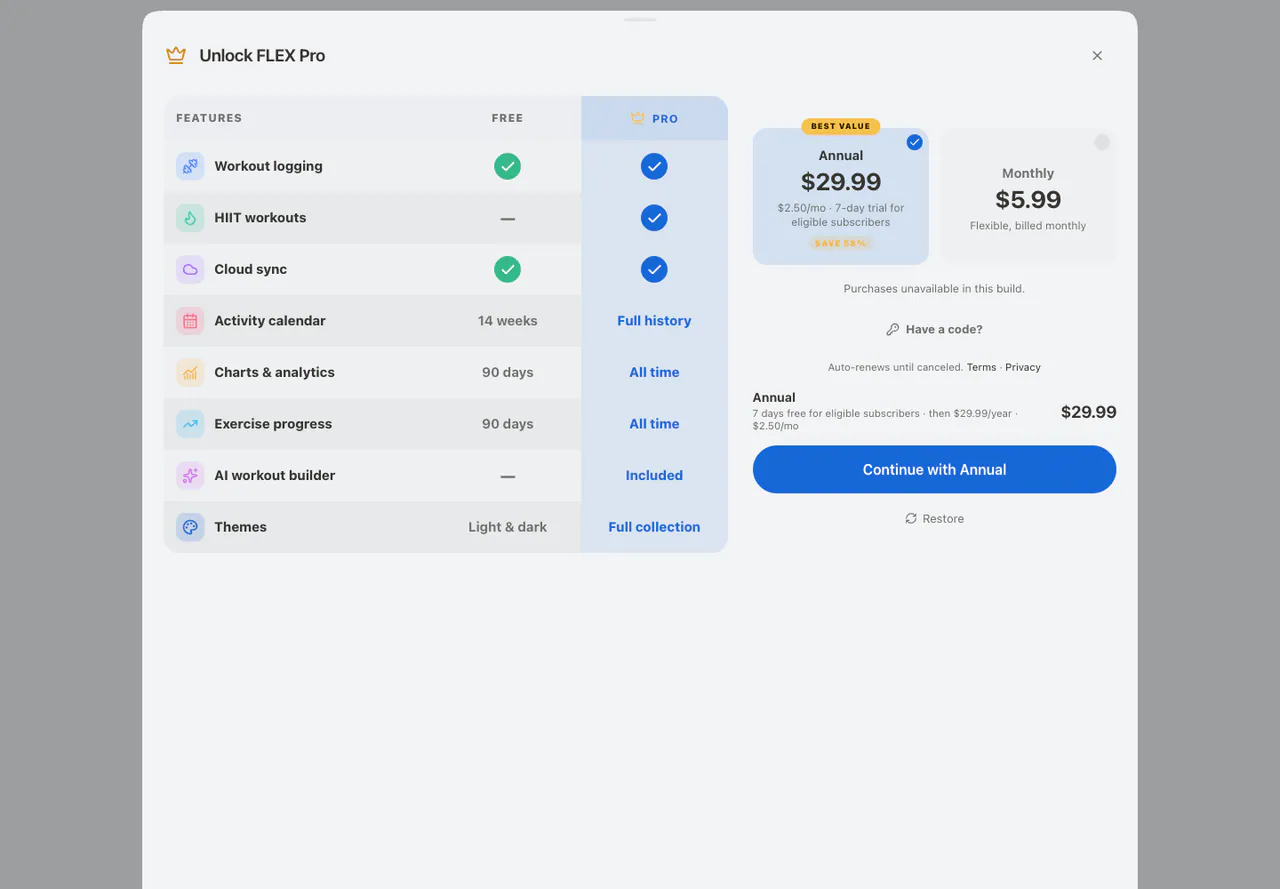This screenshot has height=889, width=1280.
Task: Click the SAVE 58% badge
Action: (840, 243)
